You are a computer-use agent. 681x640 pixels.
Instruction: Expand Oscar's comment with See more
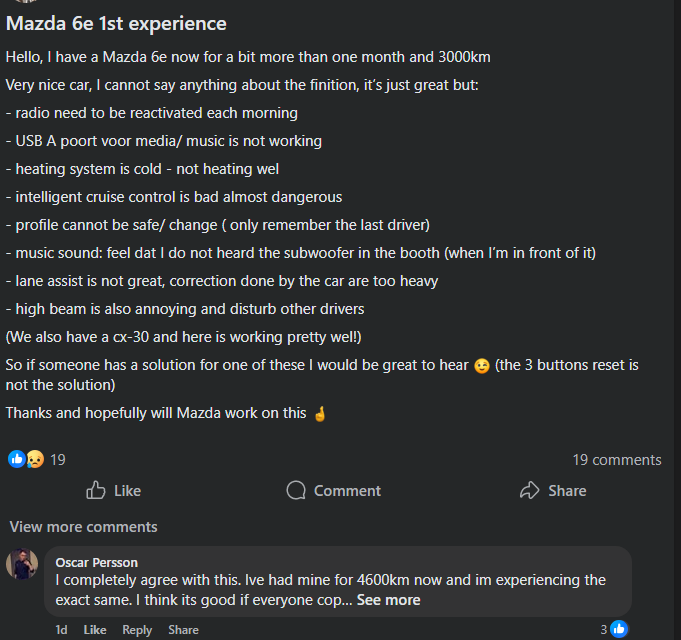[x=388, y=600]
